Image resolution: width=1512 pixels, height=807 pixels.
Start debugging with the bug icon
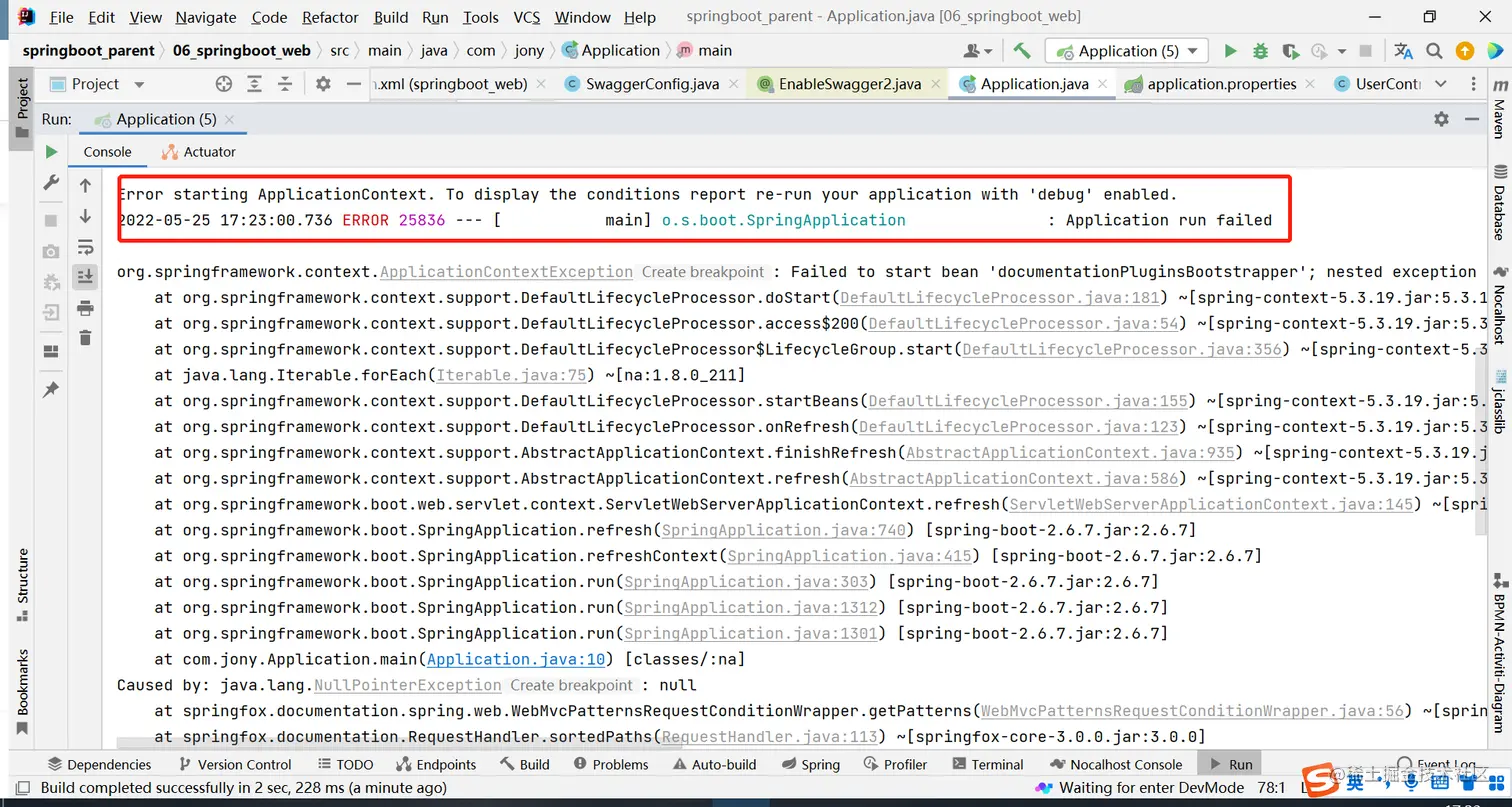click(1260, 51)
